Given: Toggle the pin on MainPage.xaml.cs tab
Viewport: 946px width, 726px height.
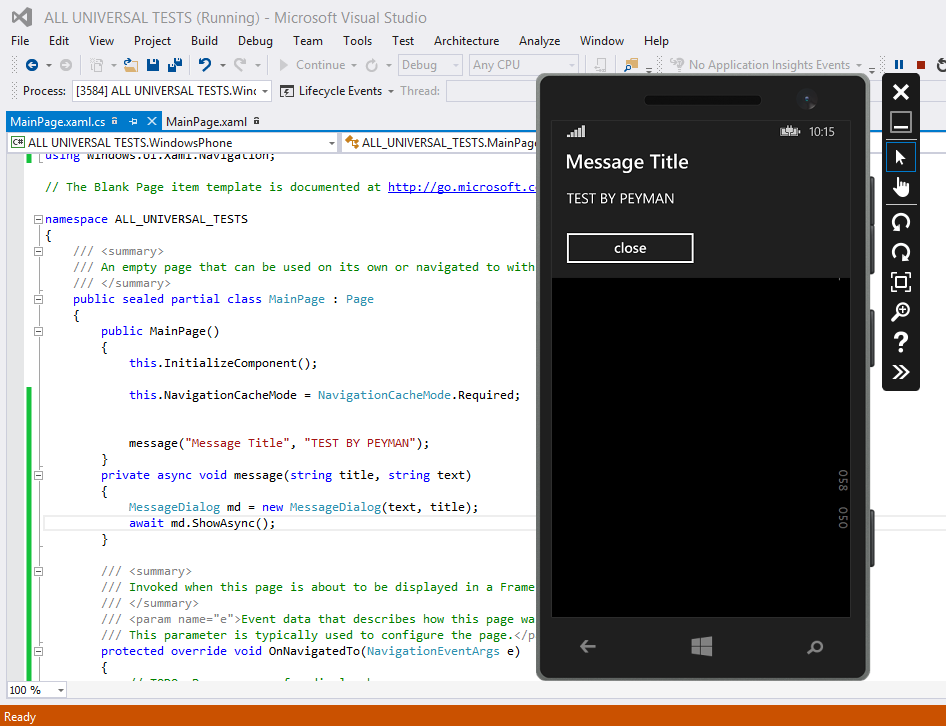Looking at the screenshot, I should (x=133, y=121).
